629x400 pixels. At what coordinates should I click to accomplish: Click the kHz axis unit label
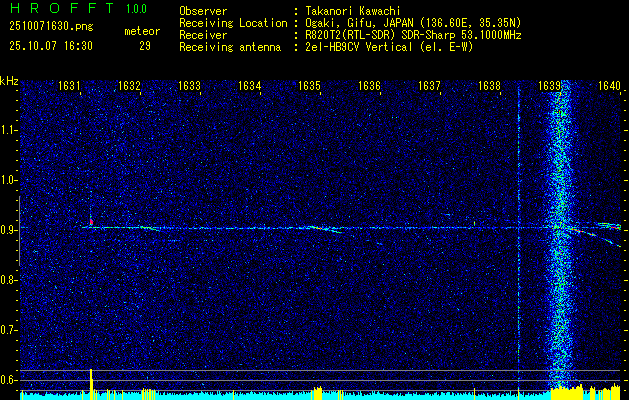tap(9, 81)
